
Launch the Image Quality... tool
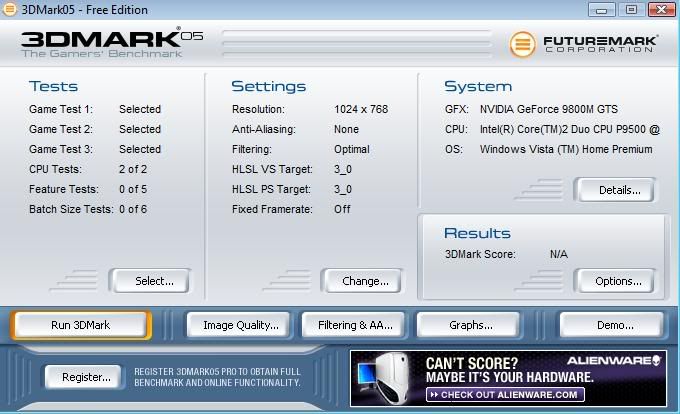click(239, 325)
